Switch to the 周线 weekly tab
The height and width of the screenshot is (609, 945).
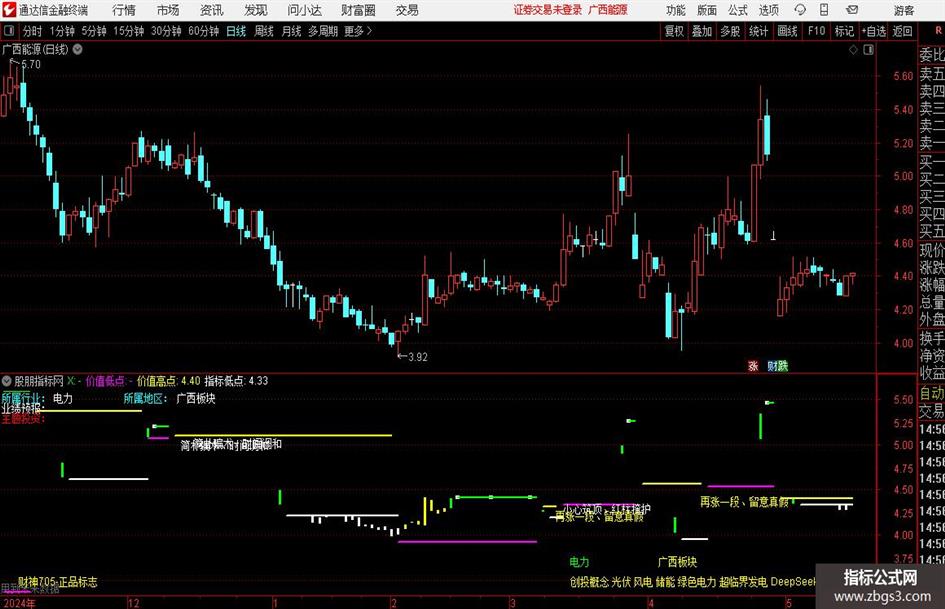[263, 31]
